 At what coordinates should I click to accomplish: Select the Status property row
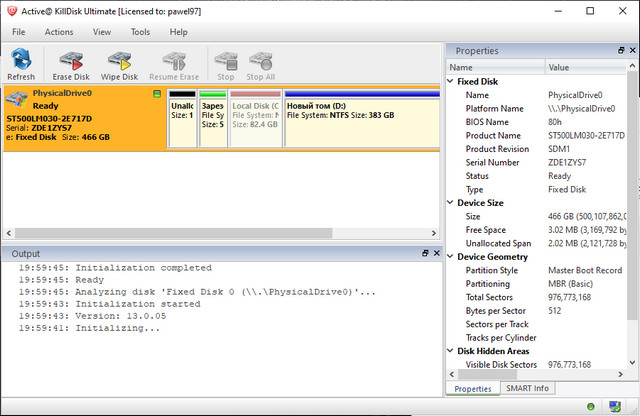pos(537,176)
